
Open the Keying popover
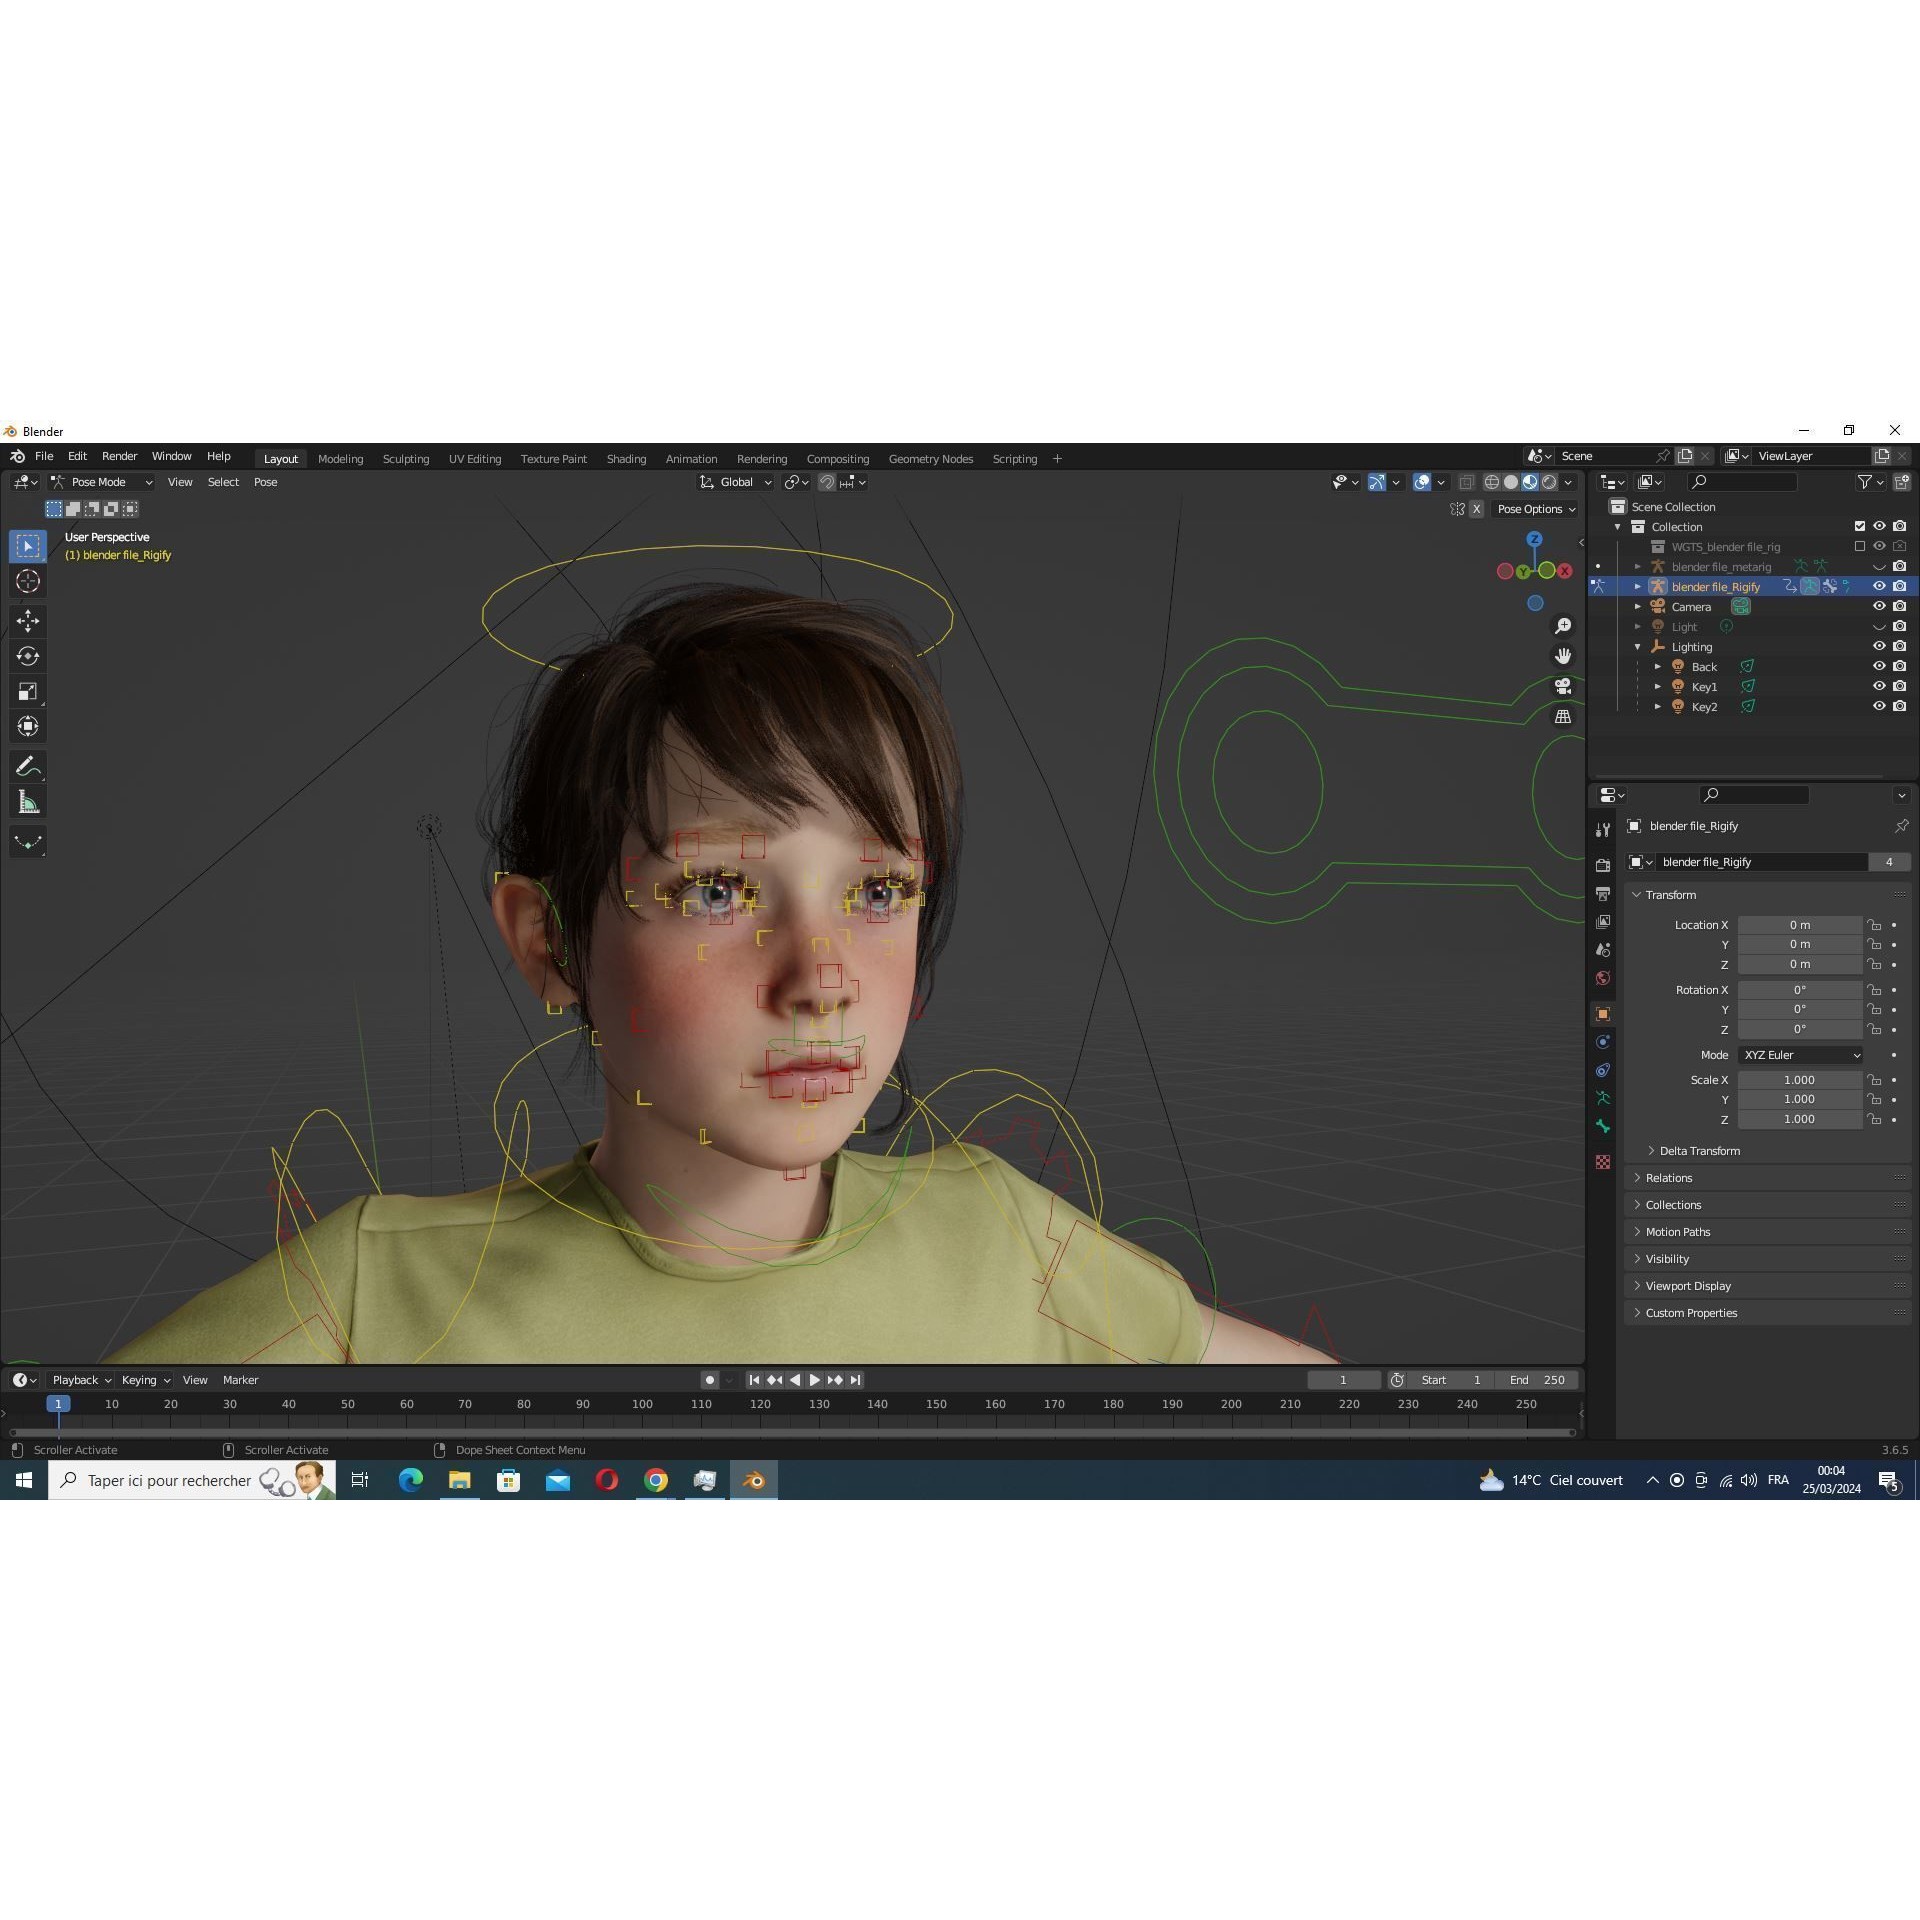pos(145,1380)
